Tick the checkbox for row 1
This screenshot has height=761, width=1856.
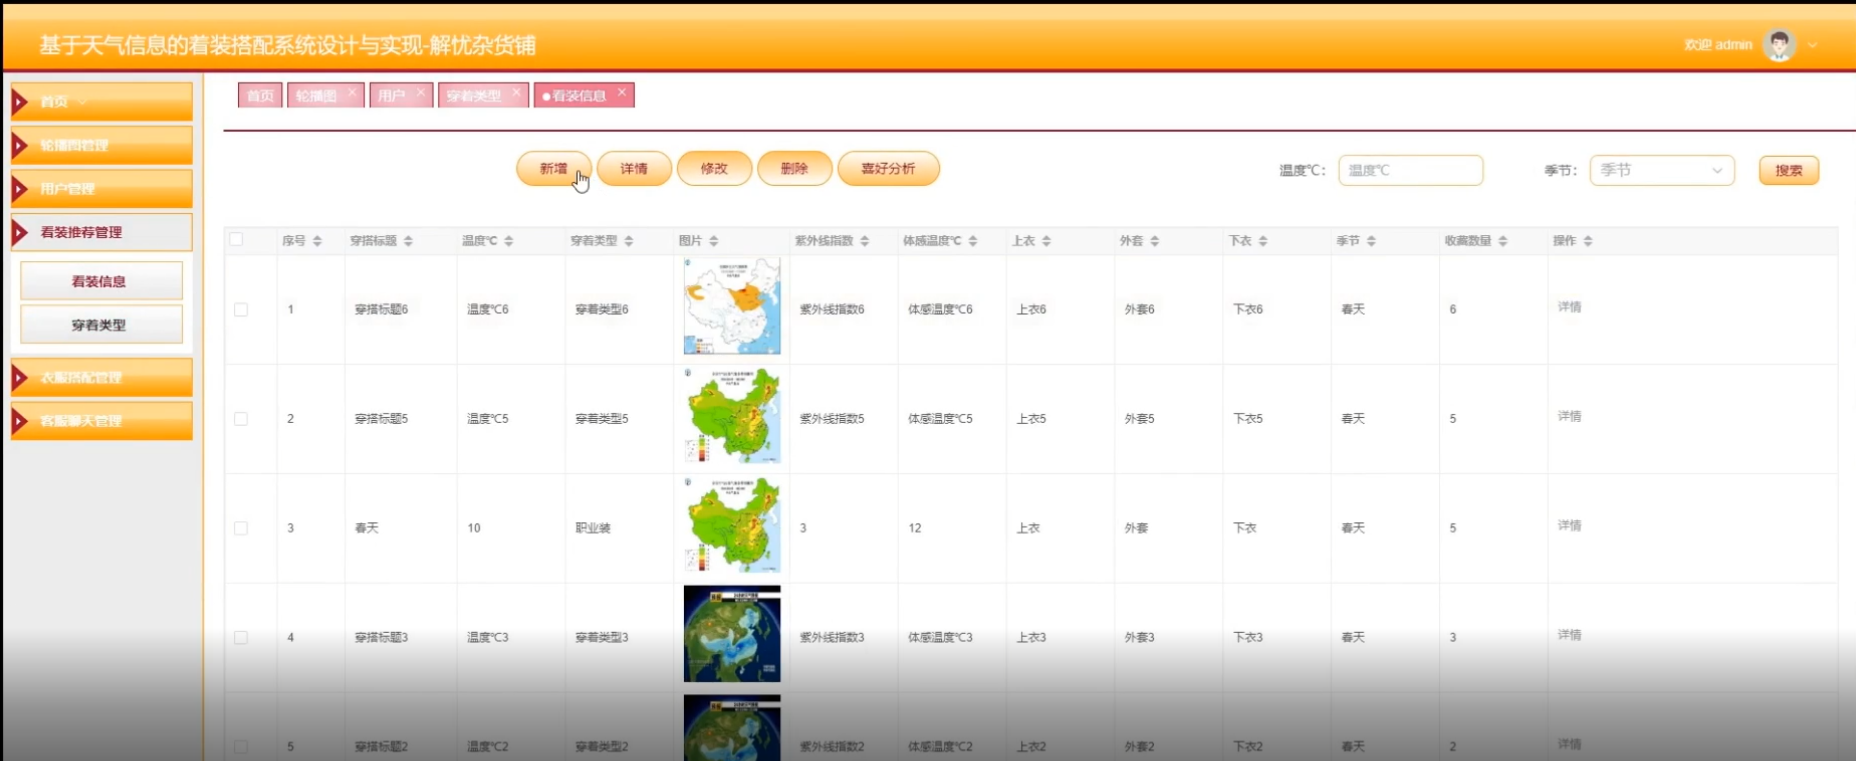241,310
